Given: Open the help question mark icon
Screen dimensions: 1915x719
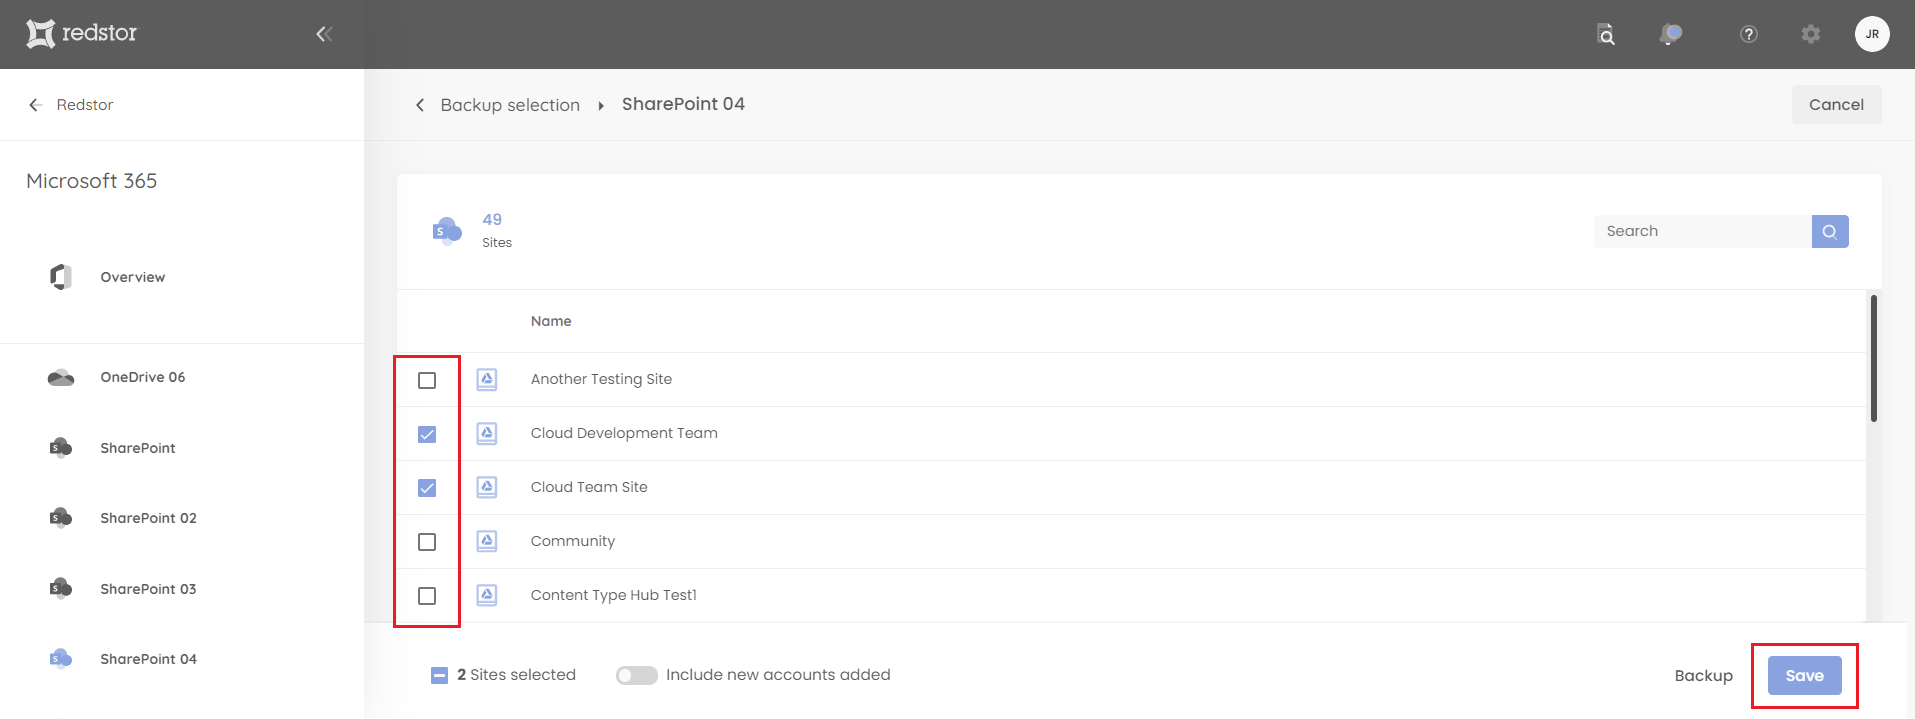Looking at the screenshot, I should pos(1749,34).
